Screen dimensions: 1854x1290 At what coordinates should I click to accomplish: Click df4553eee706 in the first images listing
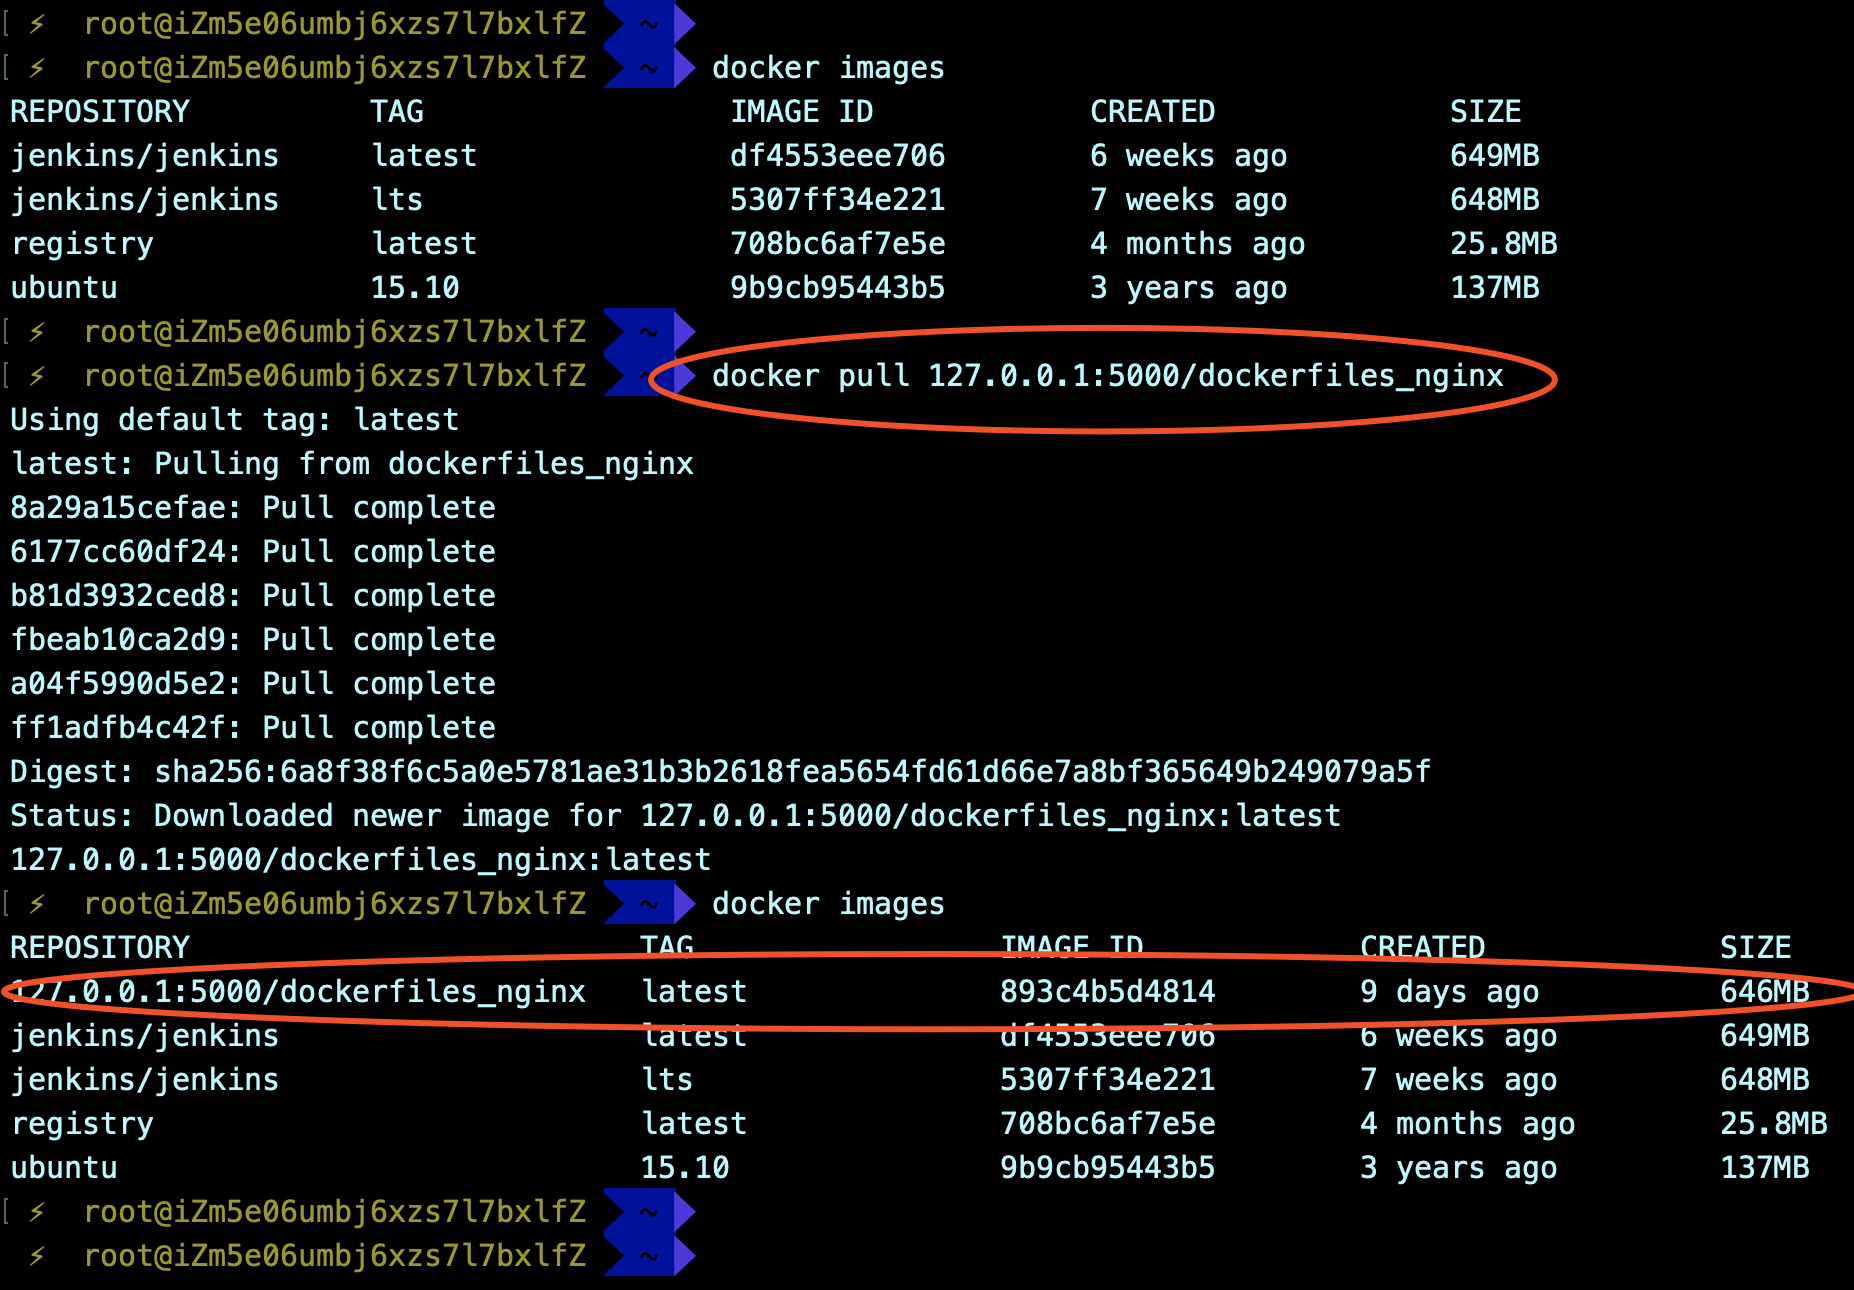838,156
